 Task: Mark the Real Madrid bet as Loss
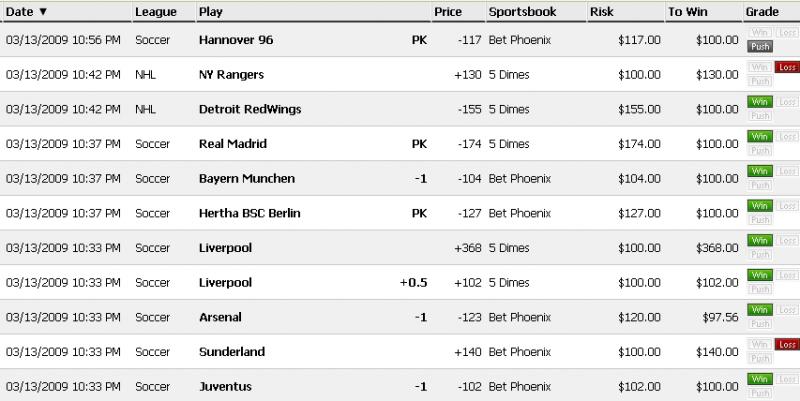[x=788, y=136]
